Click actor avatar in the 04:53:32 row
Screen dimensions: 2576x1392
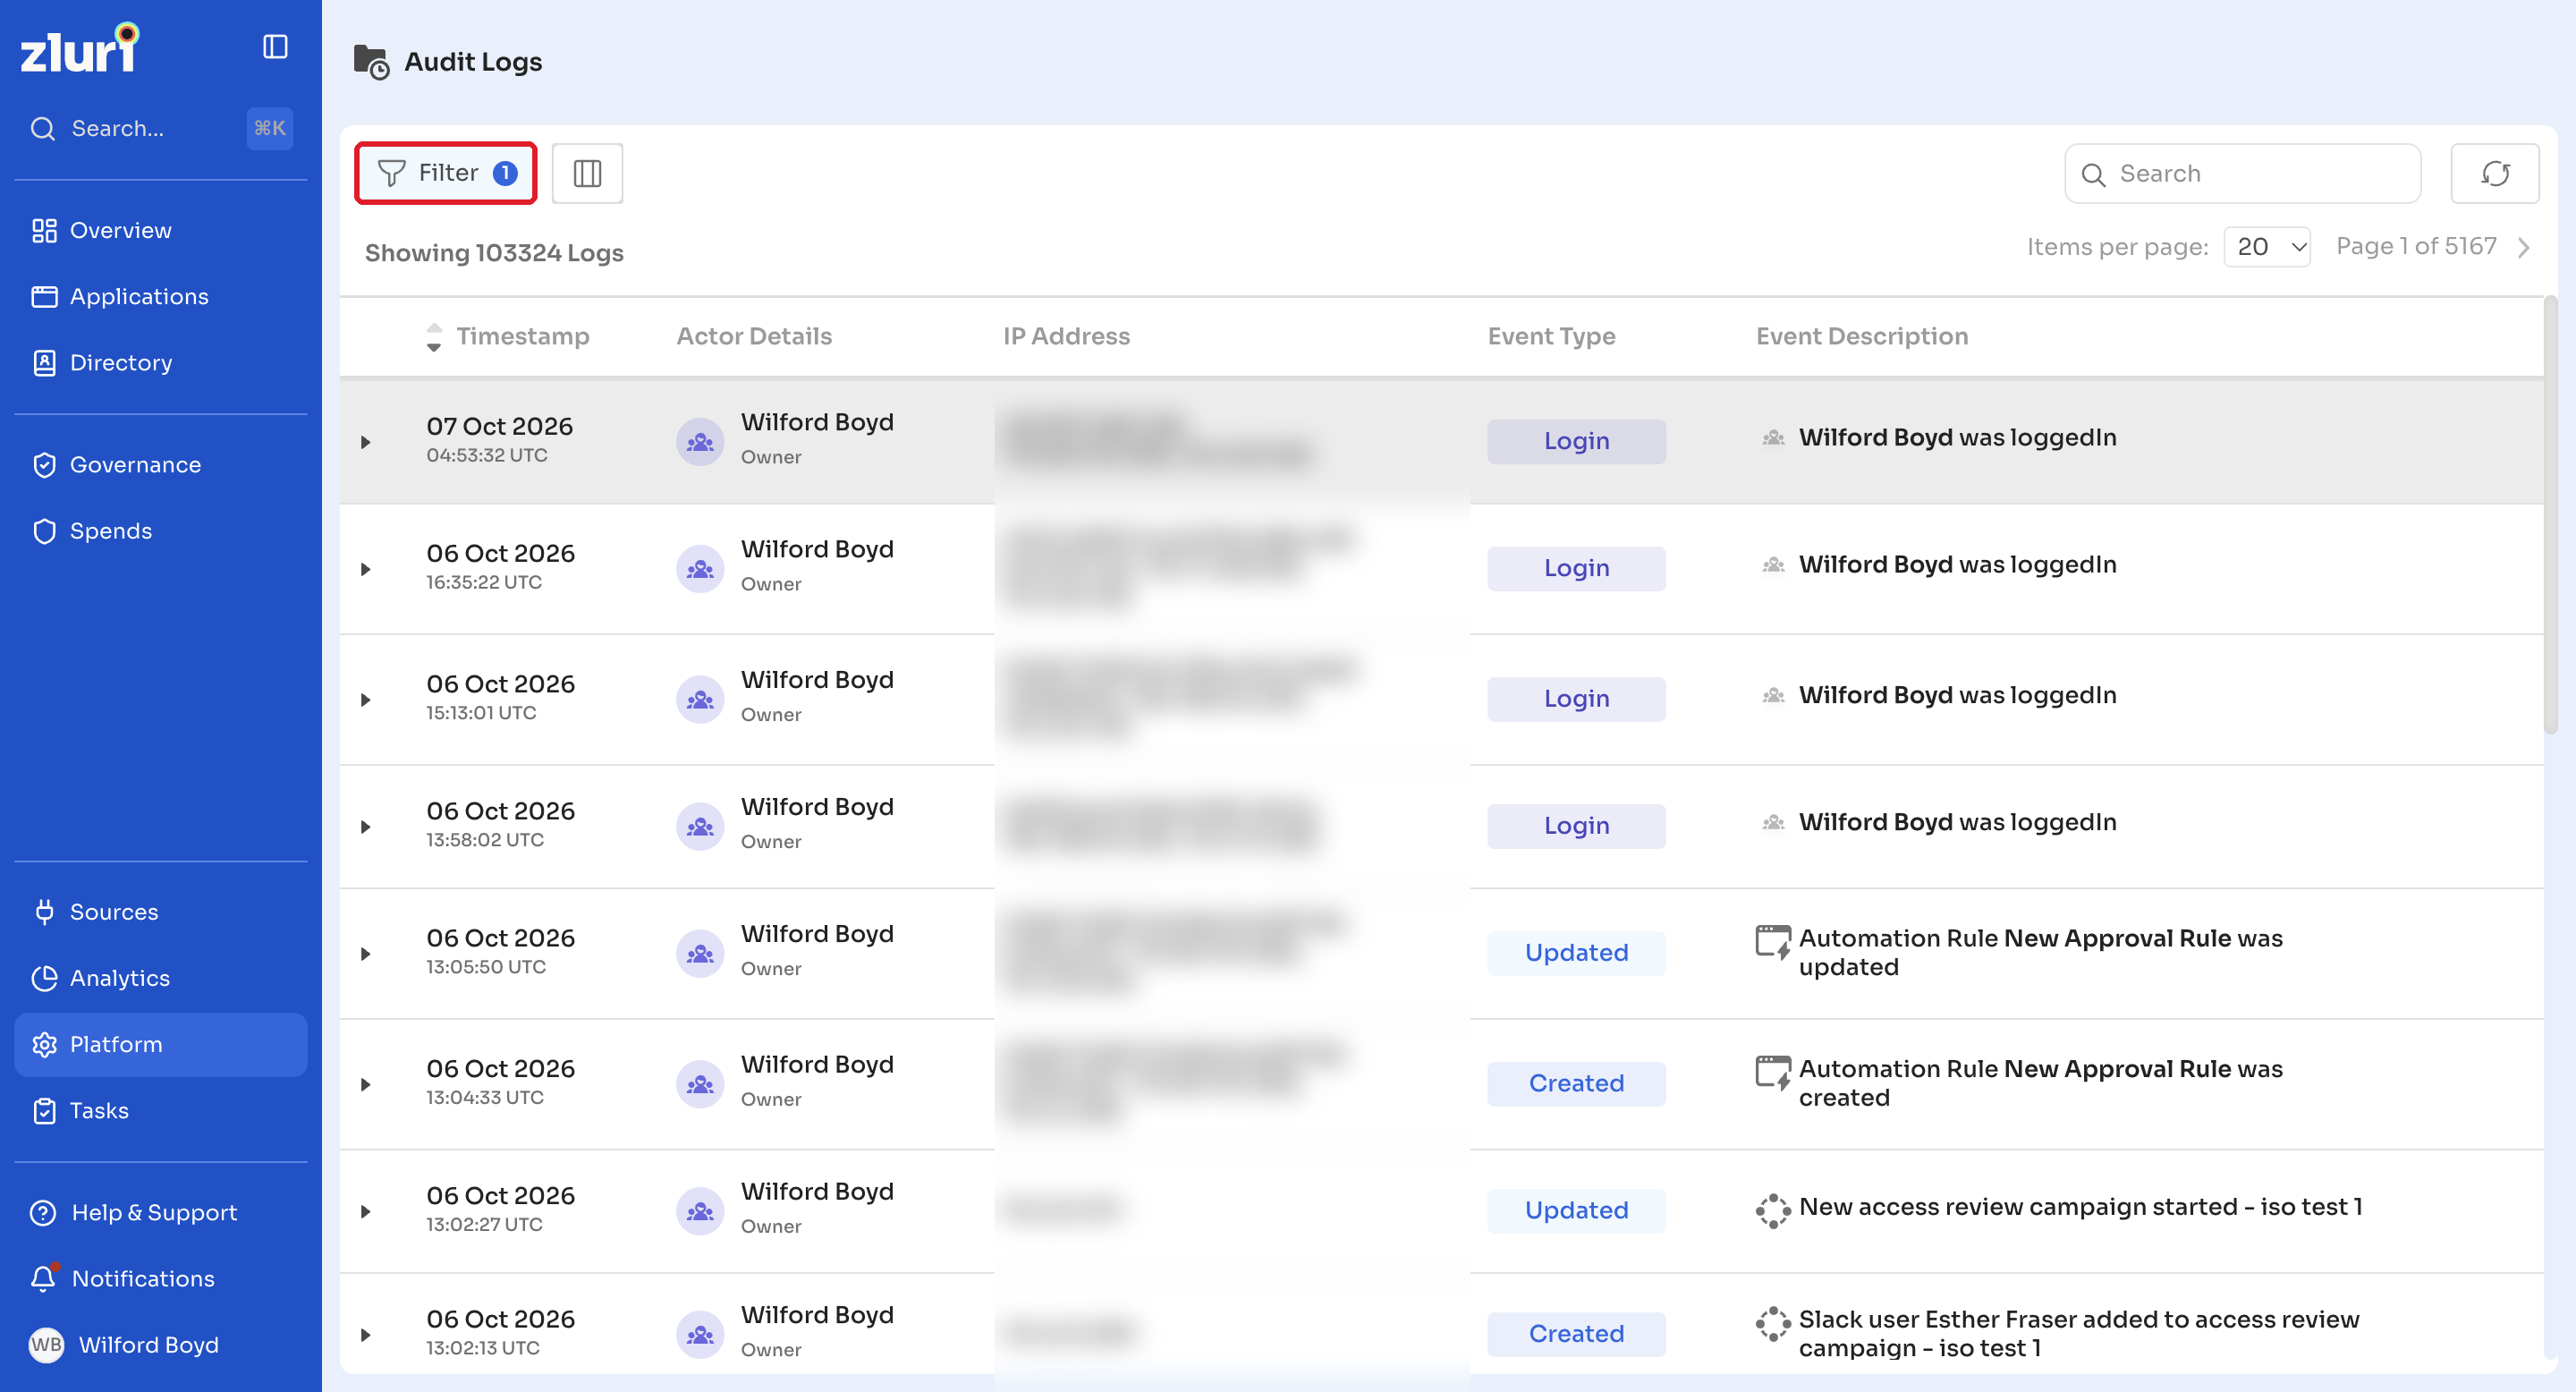click(x=700, y=441)
